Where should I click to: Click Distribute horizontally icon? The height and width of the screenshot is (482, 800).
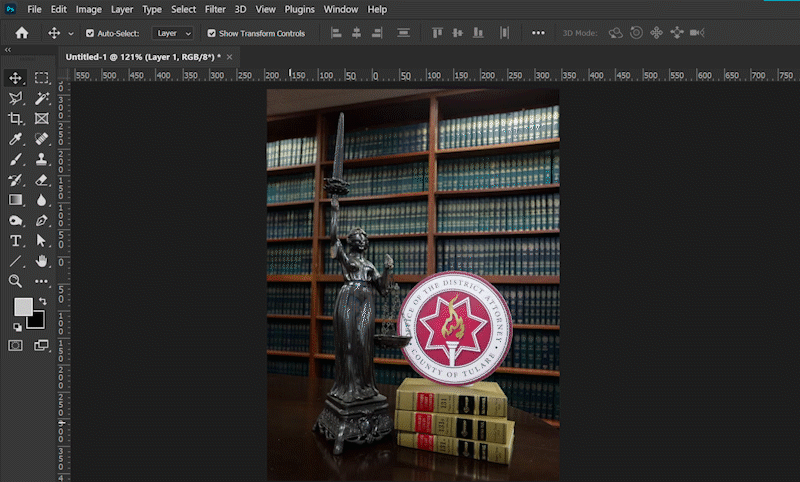tap(504, 33)
